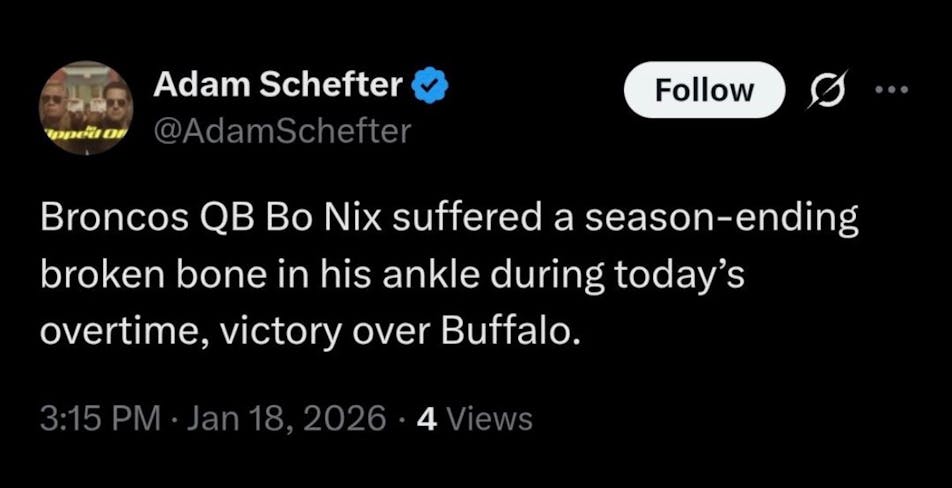Viewport: 952px width, 488px height.
Task: Click the Views label
Action: (488, 418)
